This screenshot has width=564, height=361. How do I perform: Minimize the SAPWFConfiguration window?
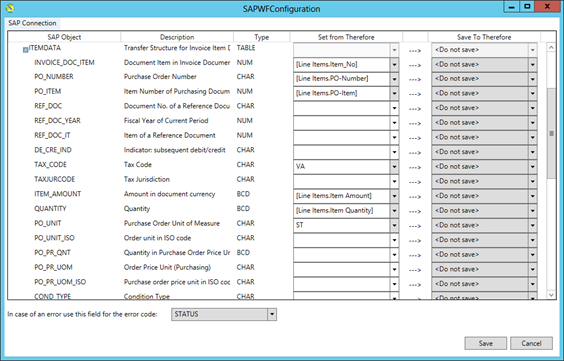(511, 7)
